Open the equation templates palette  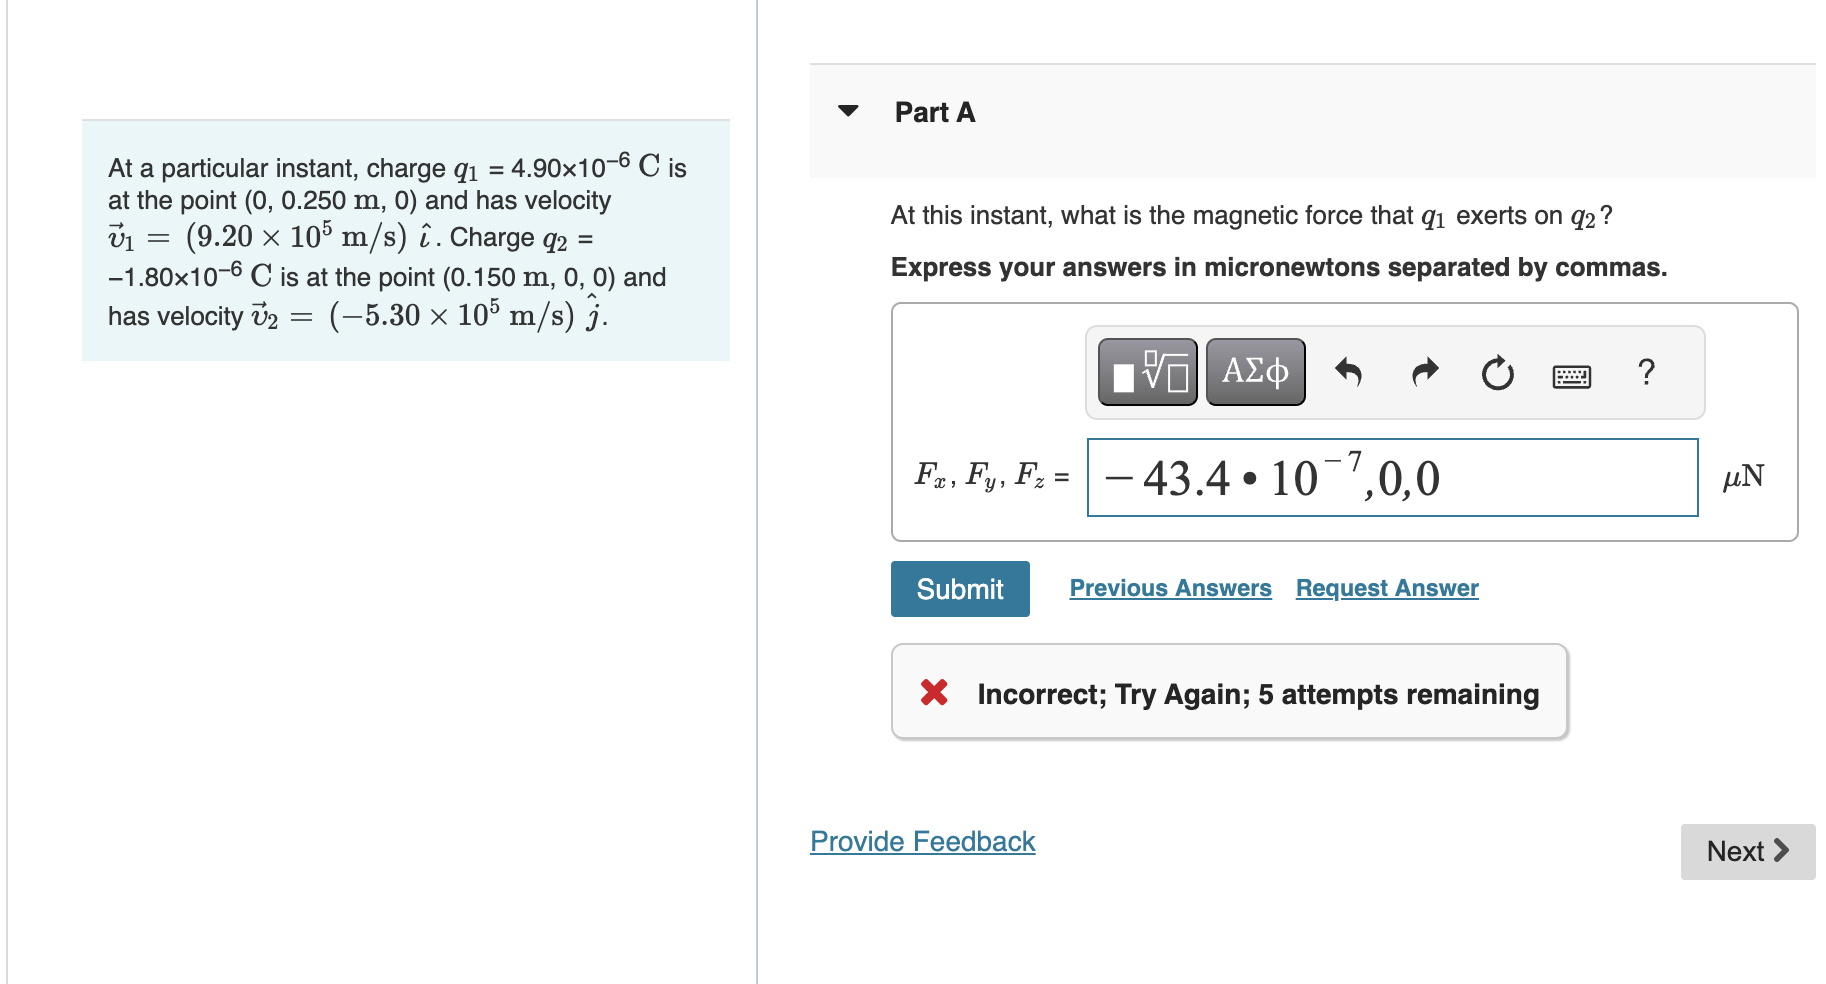(x=1146, y=371)
